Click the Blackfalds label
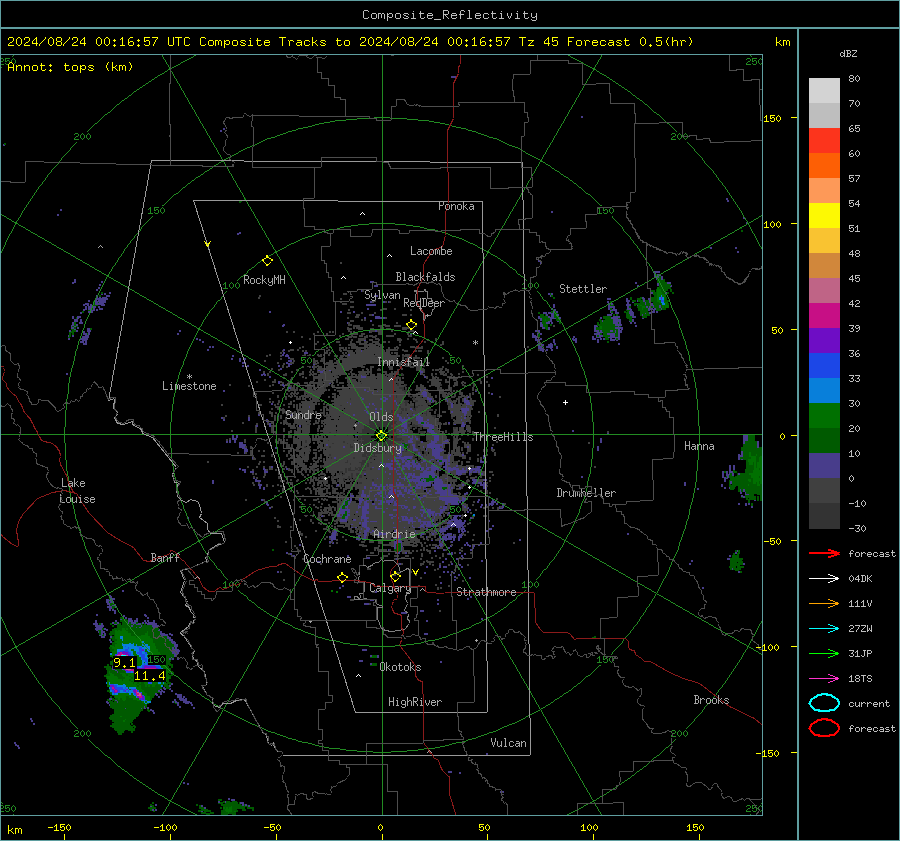The height and width of the screenshot is (841, 900). coord(425,277)
